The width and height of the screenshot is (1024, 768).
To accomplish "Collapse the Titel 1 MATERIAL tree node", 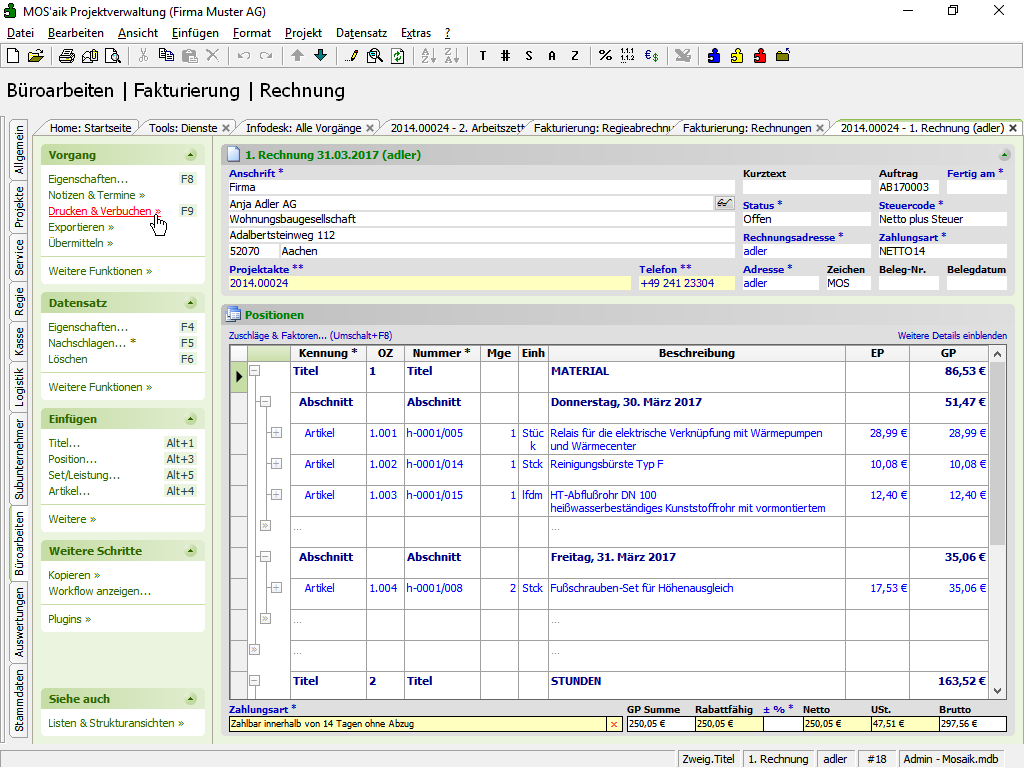I will tap(255, 371).
